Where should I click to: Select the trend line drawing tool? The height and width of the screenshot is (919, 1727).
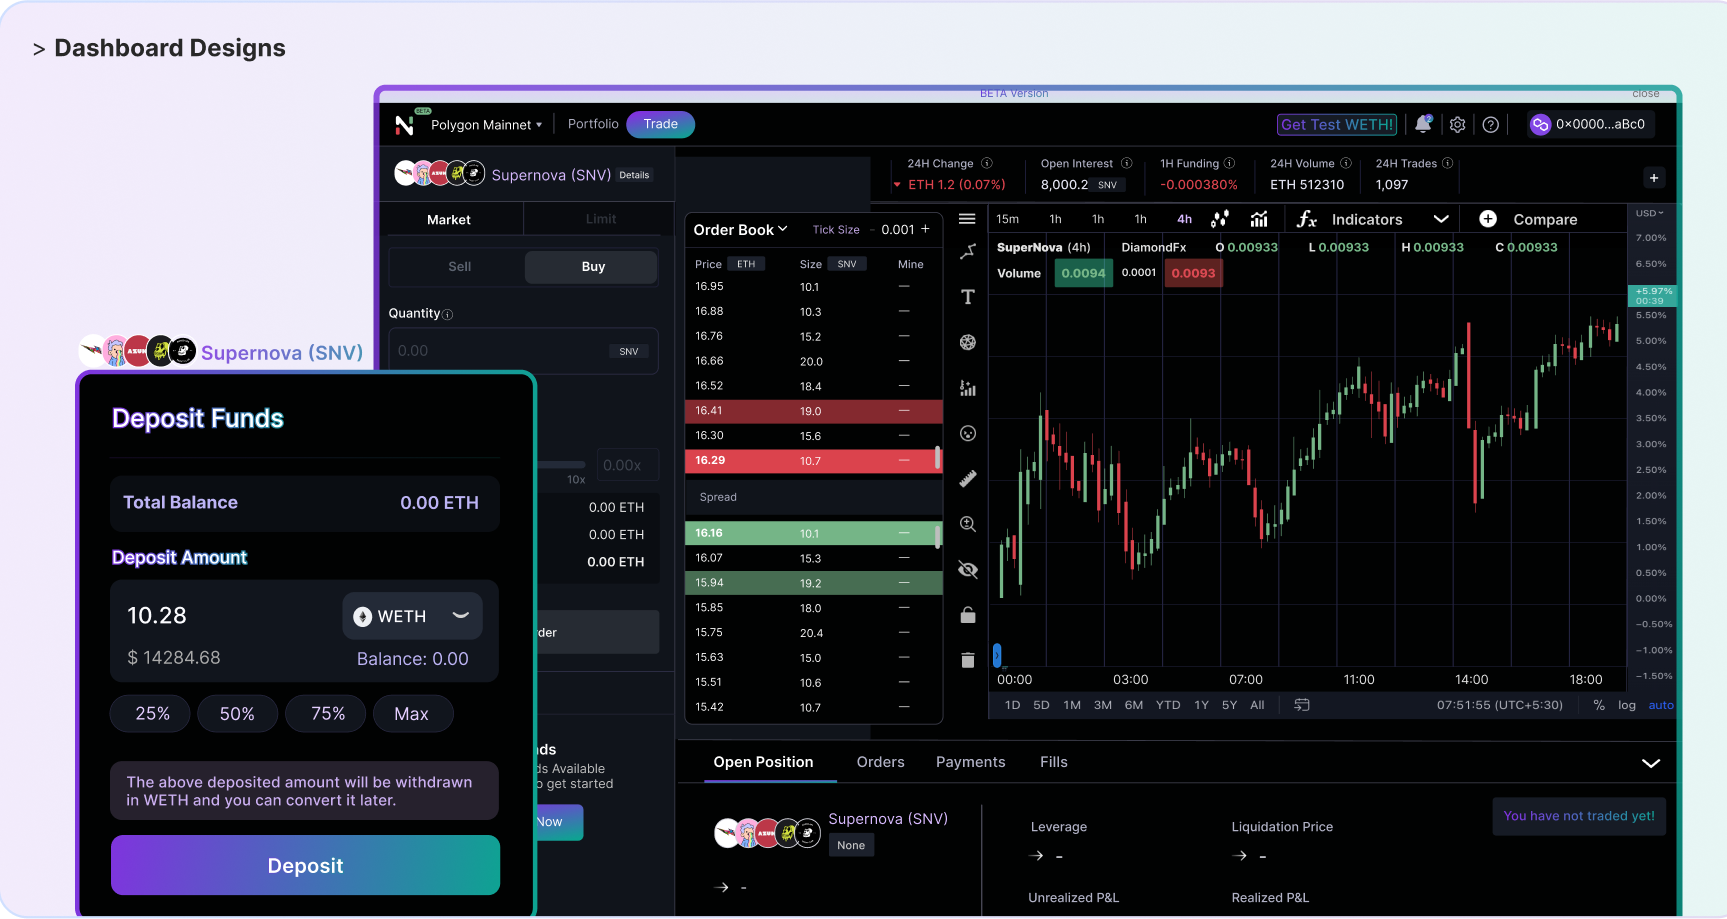pyautogui.click(x=967, y=251)
